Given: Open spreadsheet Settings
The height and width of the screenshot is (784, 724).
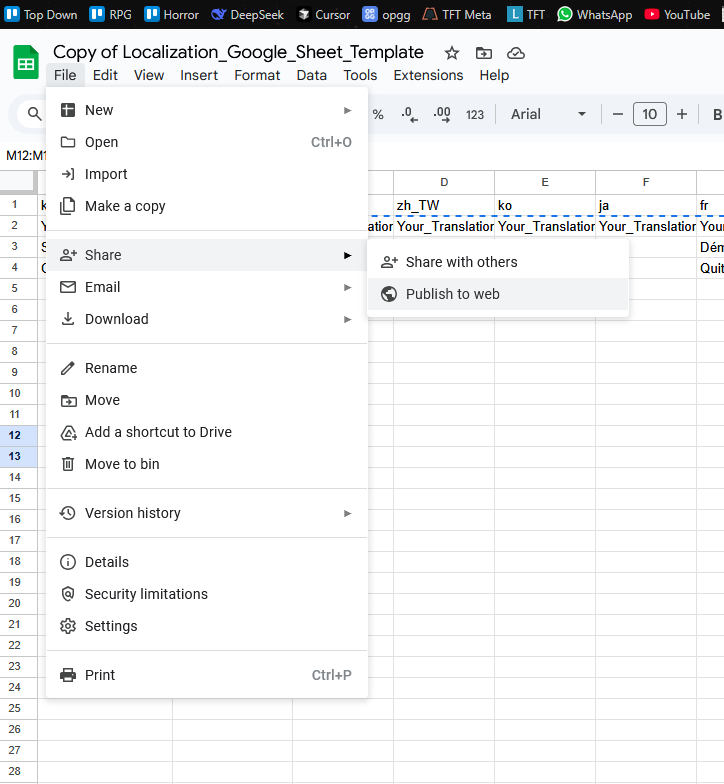Looking at the screenshot, I should (206, 626).
